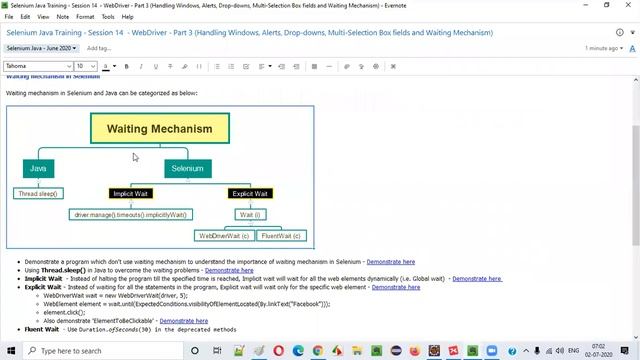Open Microsoft Edge from taskbar

[298, 351]
